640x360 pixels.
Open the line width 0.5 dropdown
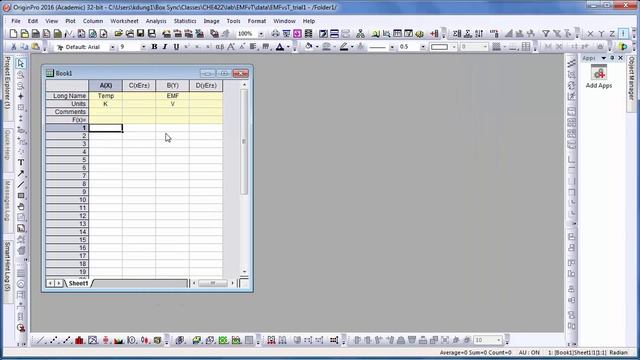pyautogui.click(x=423, y=47)
